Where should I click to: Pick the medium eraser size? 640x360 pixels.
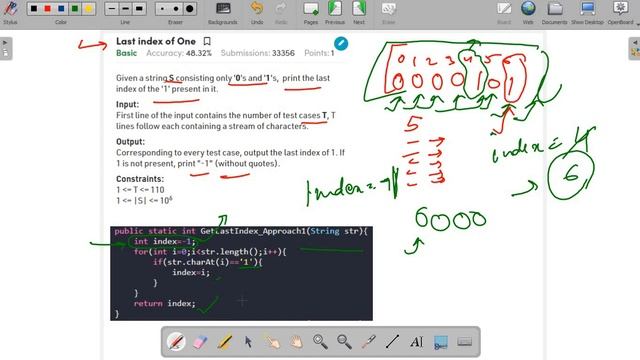coord(176,9)
